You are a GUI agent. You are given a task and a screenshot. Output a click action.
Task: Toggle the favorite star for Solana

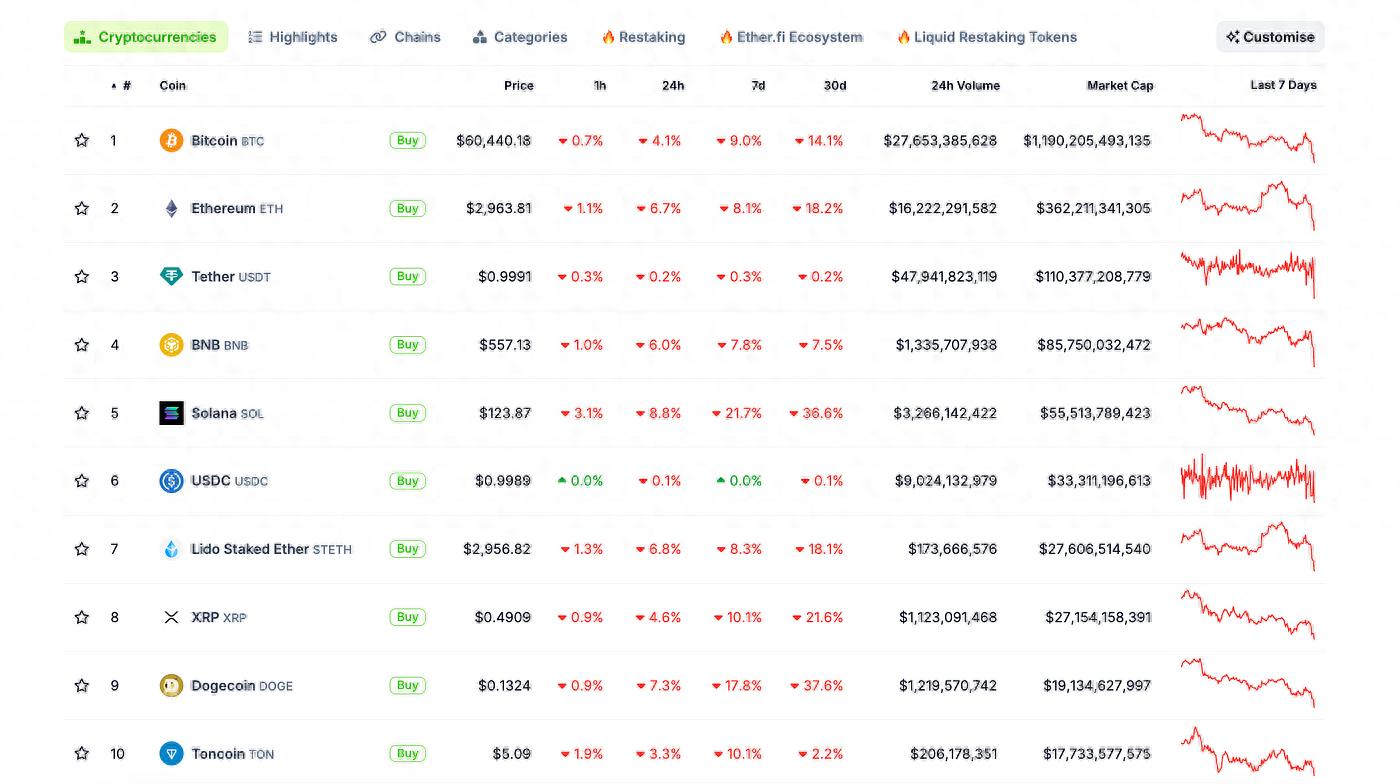coord(82,413)
